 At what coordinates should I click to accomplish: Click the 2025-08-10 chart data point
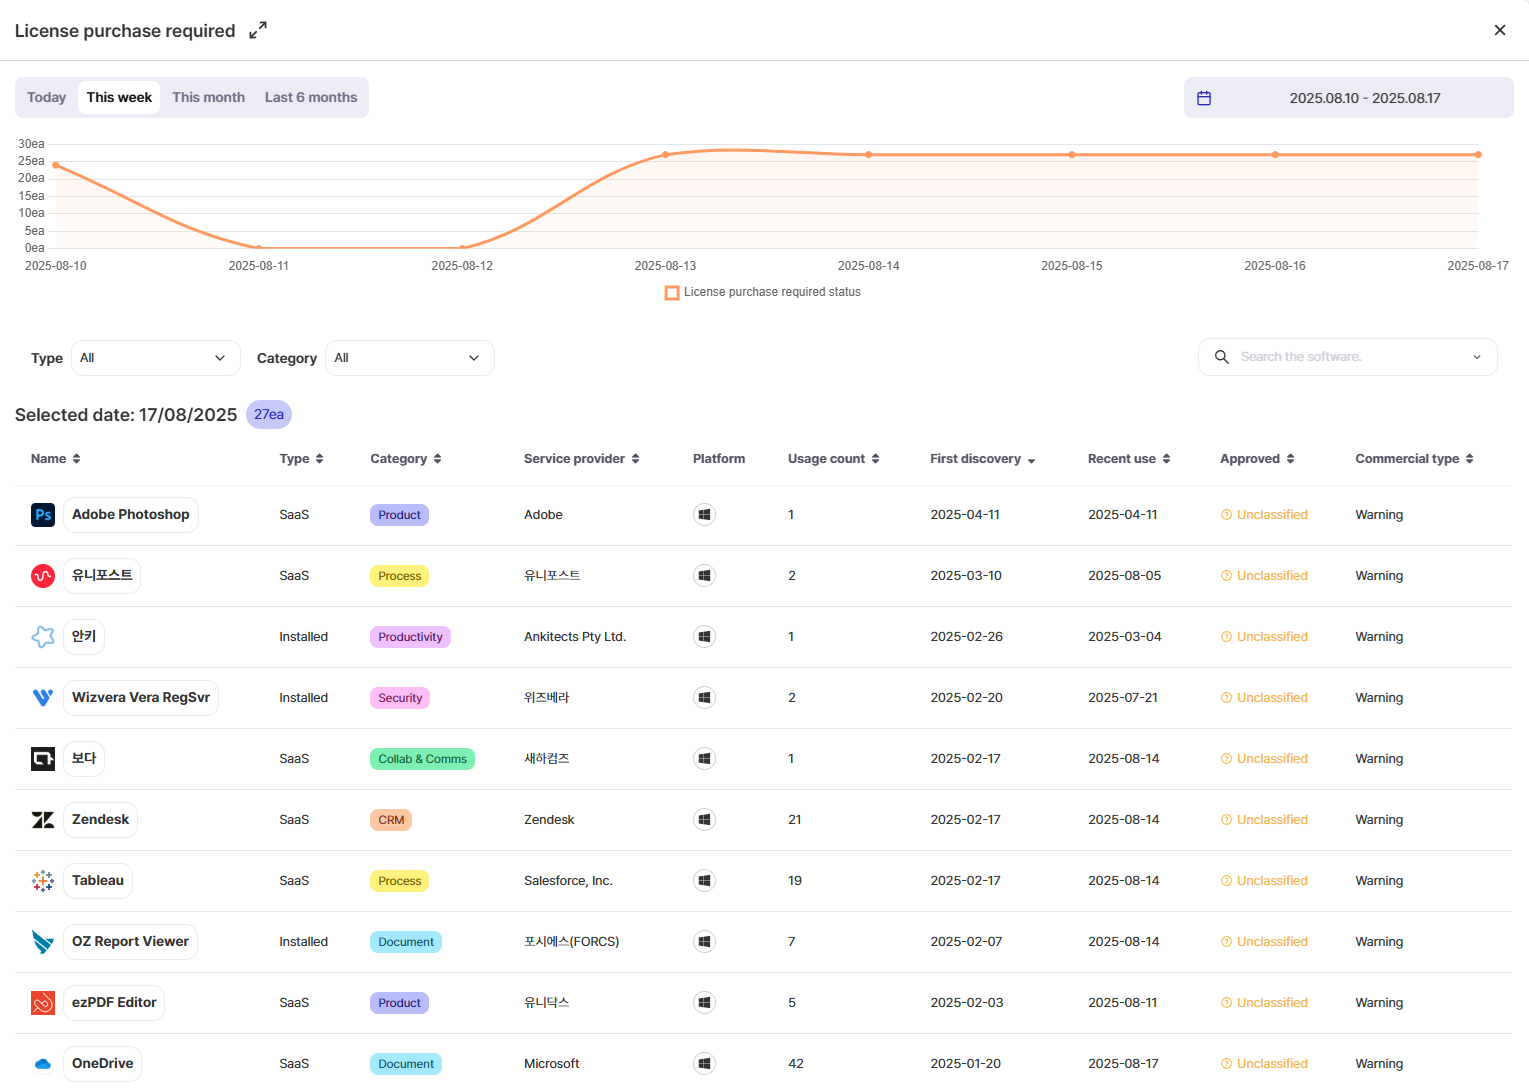(56, 165)
